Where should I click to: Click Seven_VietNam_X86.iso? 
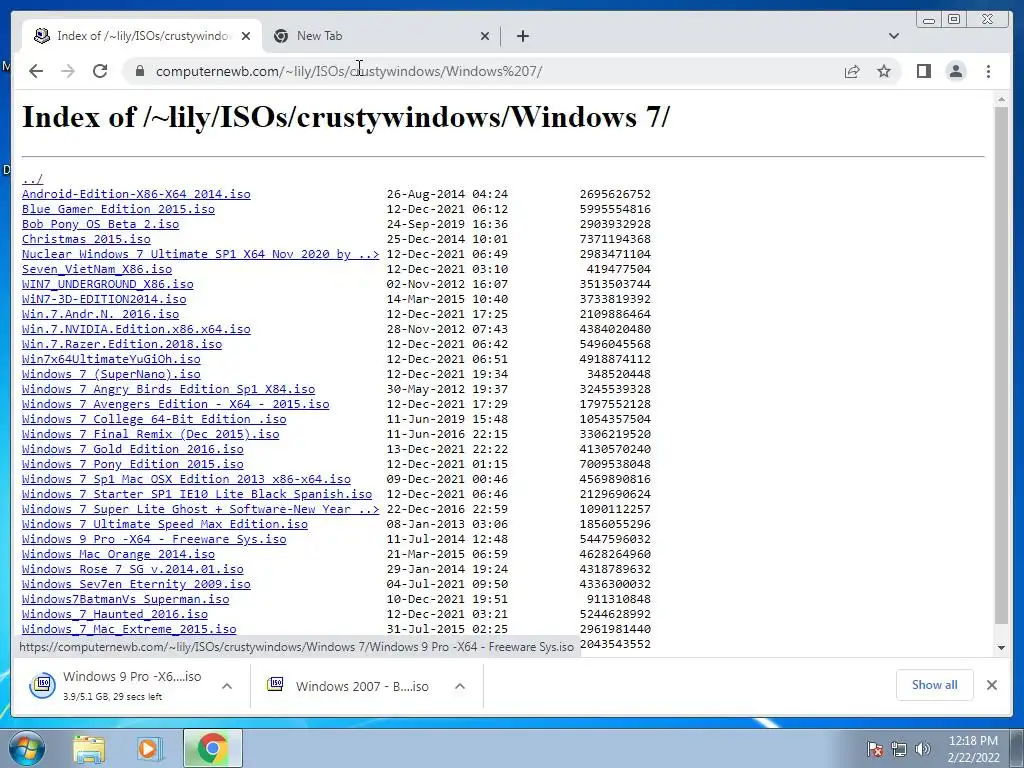[x=97, y=269]
